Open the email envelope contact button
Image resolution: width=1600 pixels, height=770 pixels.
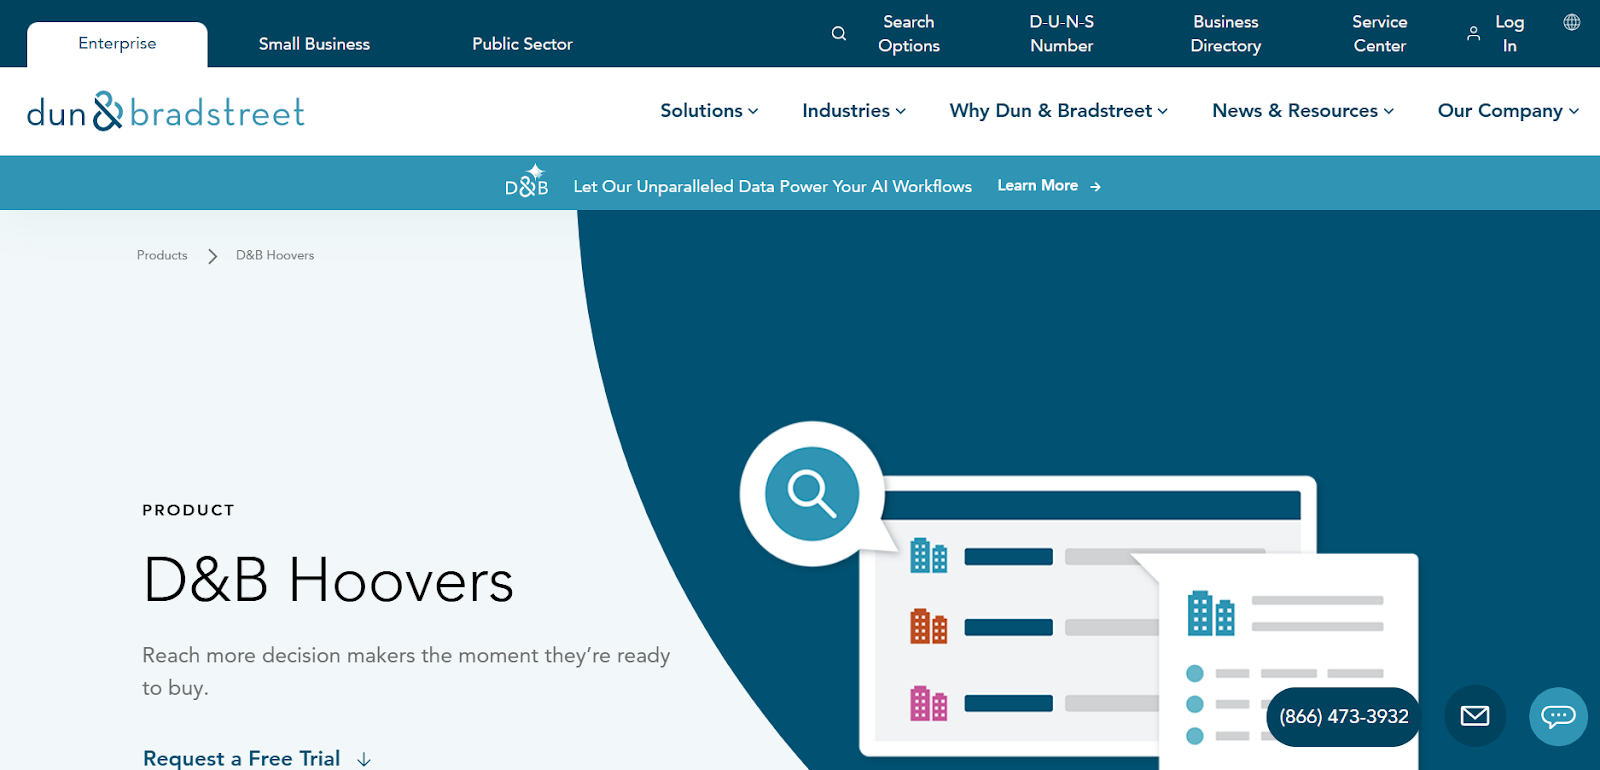(x=1474, y=716)
